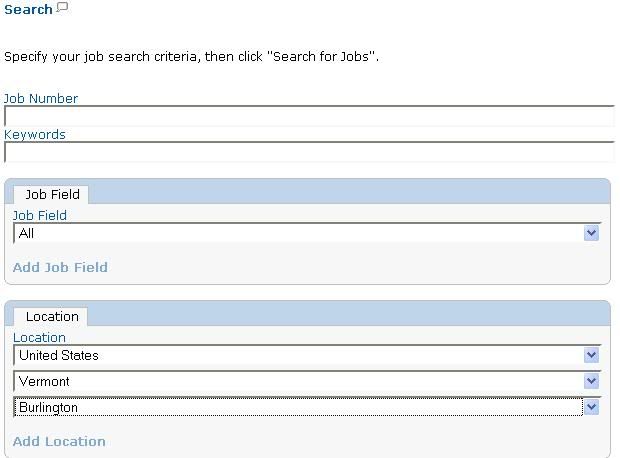Image resolution: width=620 pixels, height=458 pixels.
Task: Click the arrow button of the All combo box
Action: coord(591,233)
